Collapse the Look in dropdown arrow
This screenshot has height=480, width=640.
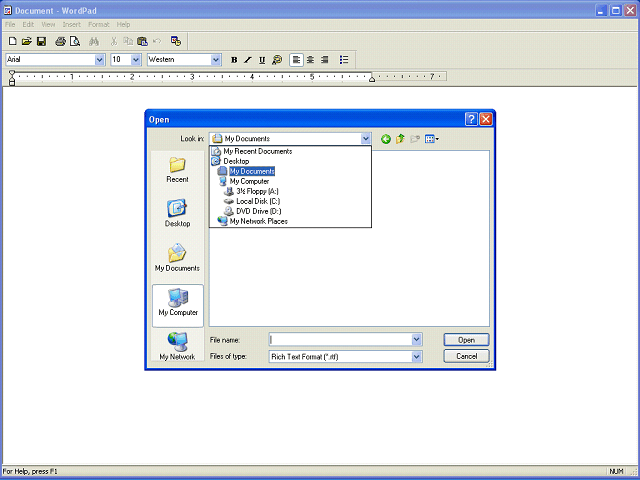coord(366,139)
